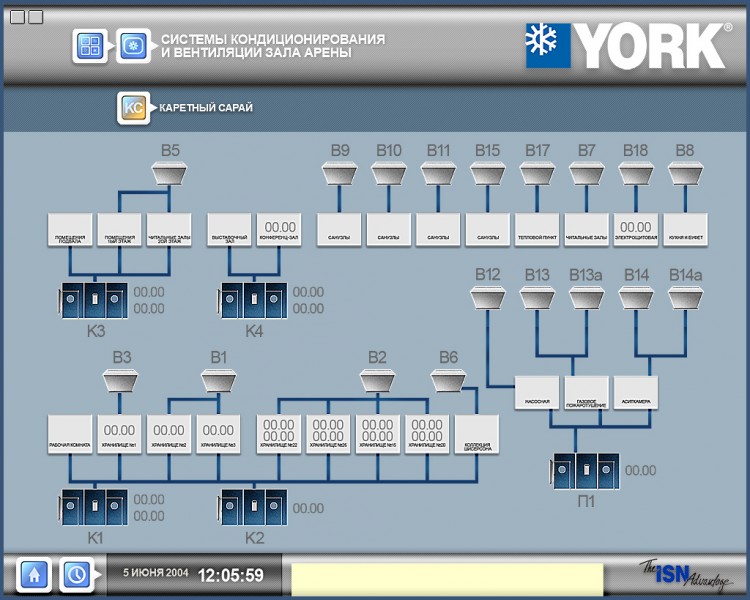Screen dimensions: 750x600
Task: Open the Кухня и буфет room box
Action: [x=685, y=230]
